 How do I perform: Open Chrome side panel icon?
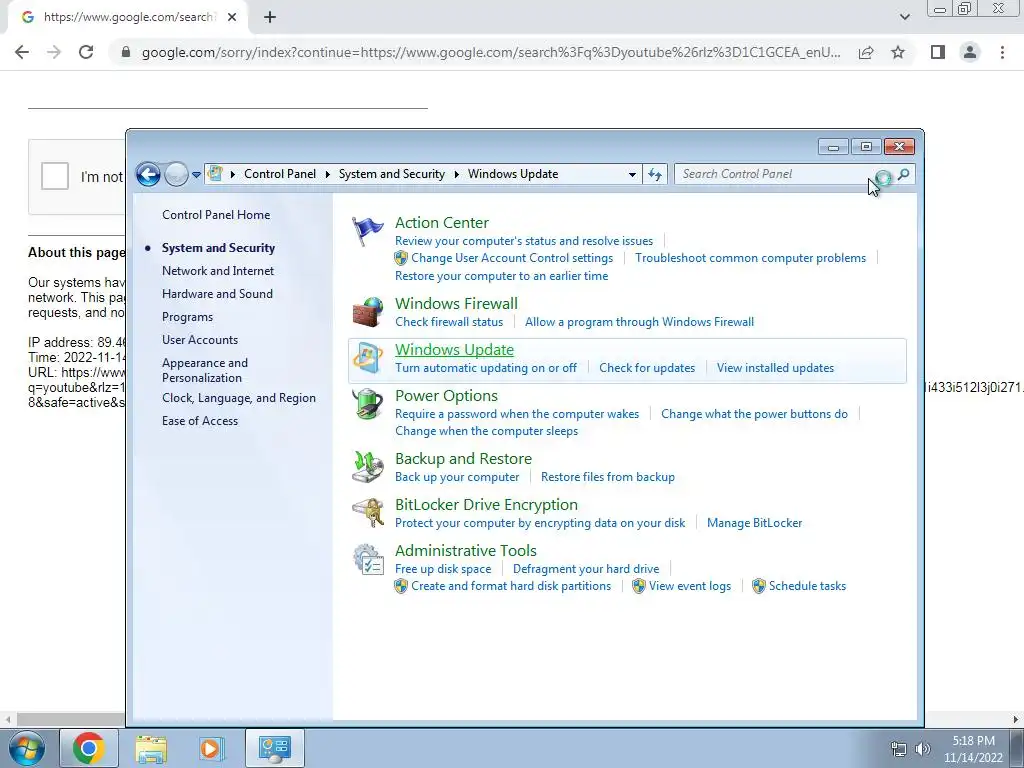[938, 52]
